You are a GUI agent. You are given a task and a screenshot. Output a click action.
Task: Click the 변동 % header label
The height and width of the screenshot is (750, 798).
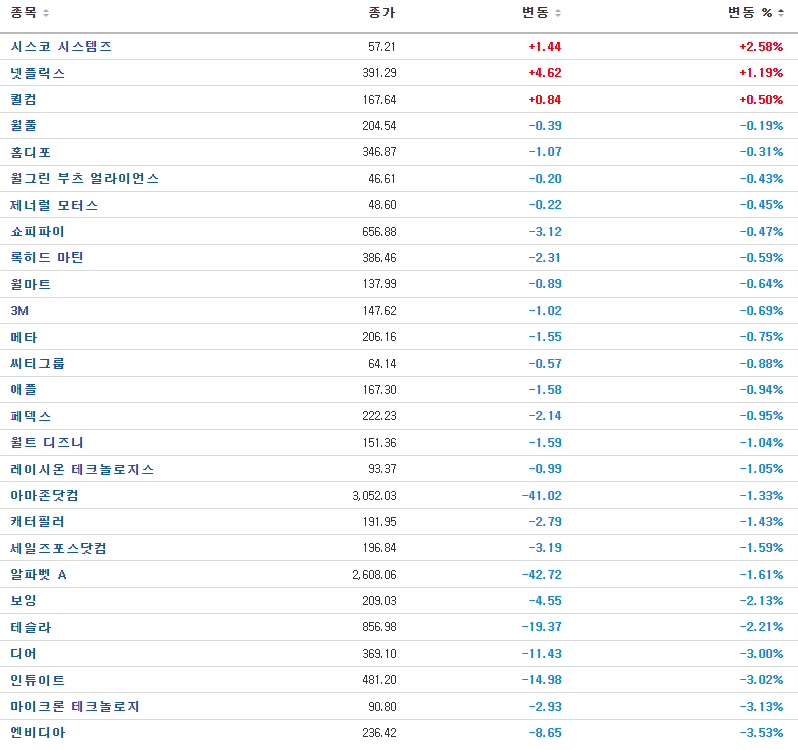[750, 13]
